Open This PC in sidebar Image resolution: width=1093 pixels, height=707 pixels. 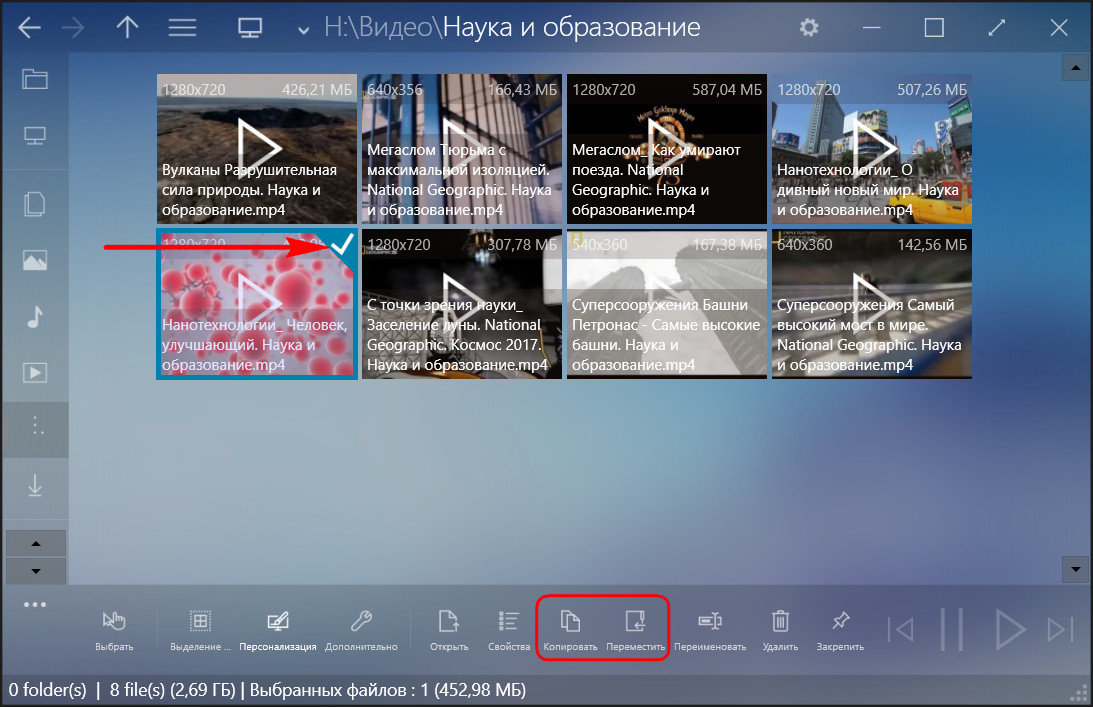pos(35,135)
